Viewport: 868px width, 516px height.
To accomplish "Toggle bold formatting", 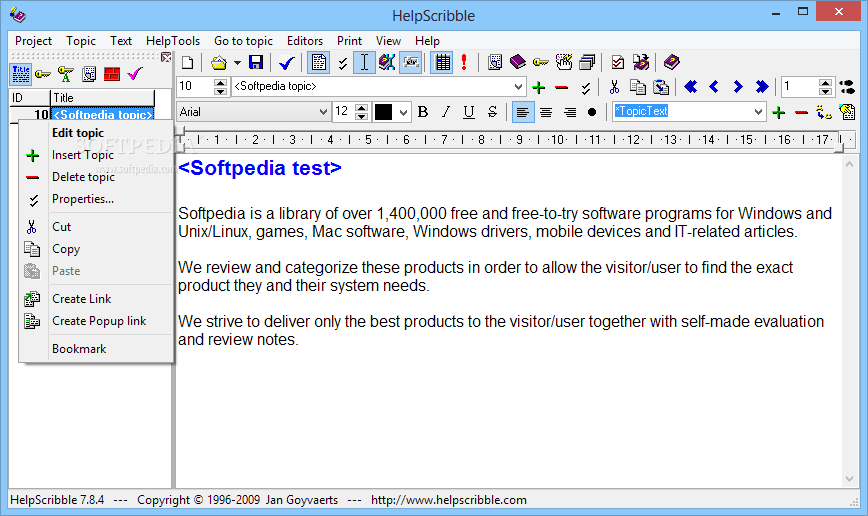I will click(423, 112).
